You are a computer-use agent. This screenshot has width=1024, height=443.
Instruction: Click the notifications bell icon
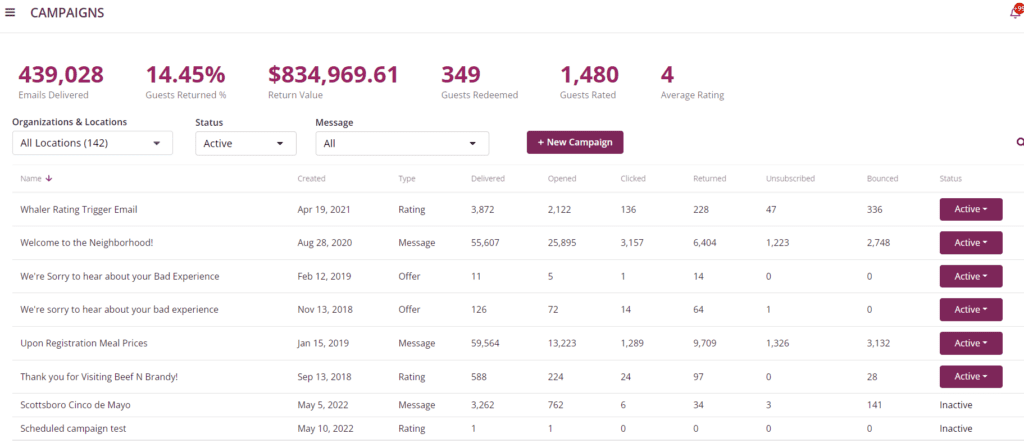click(x=1016, y=13)
